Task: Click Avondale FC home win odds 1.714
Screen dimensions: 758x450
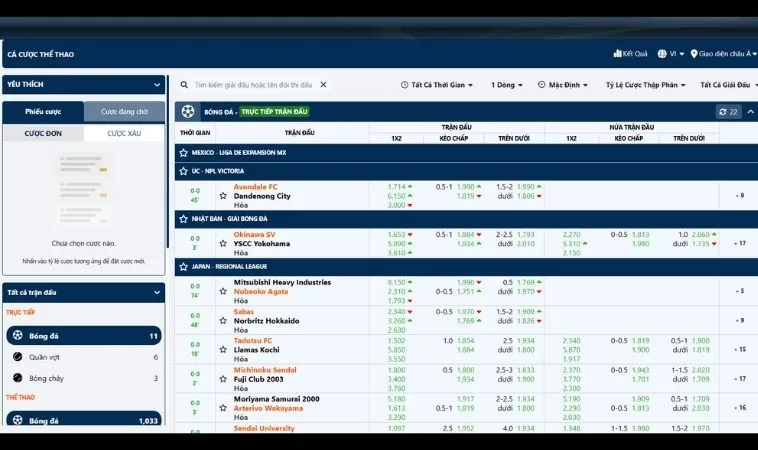Action: pyautogui.click(x=396, y=187)
